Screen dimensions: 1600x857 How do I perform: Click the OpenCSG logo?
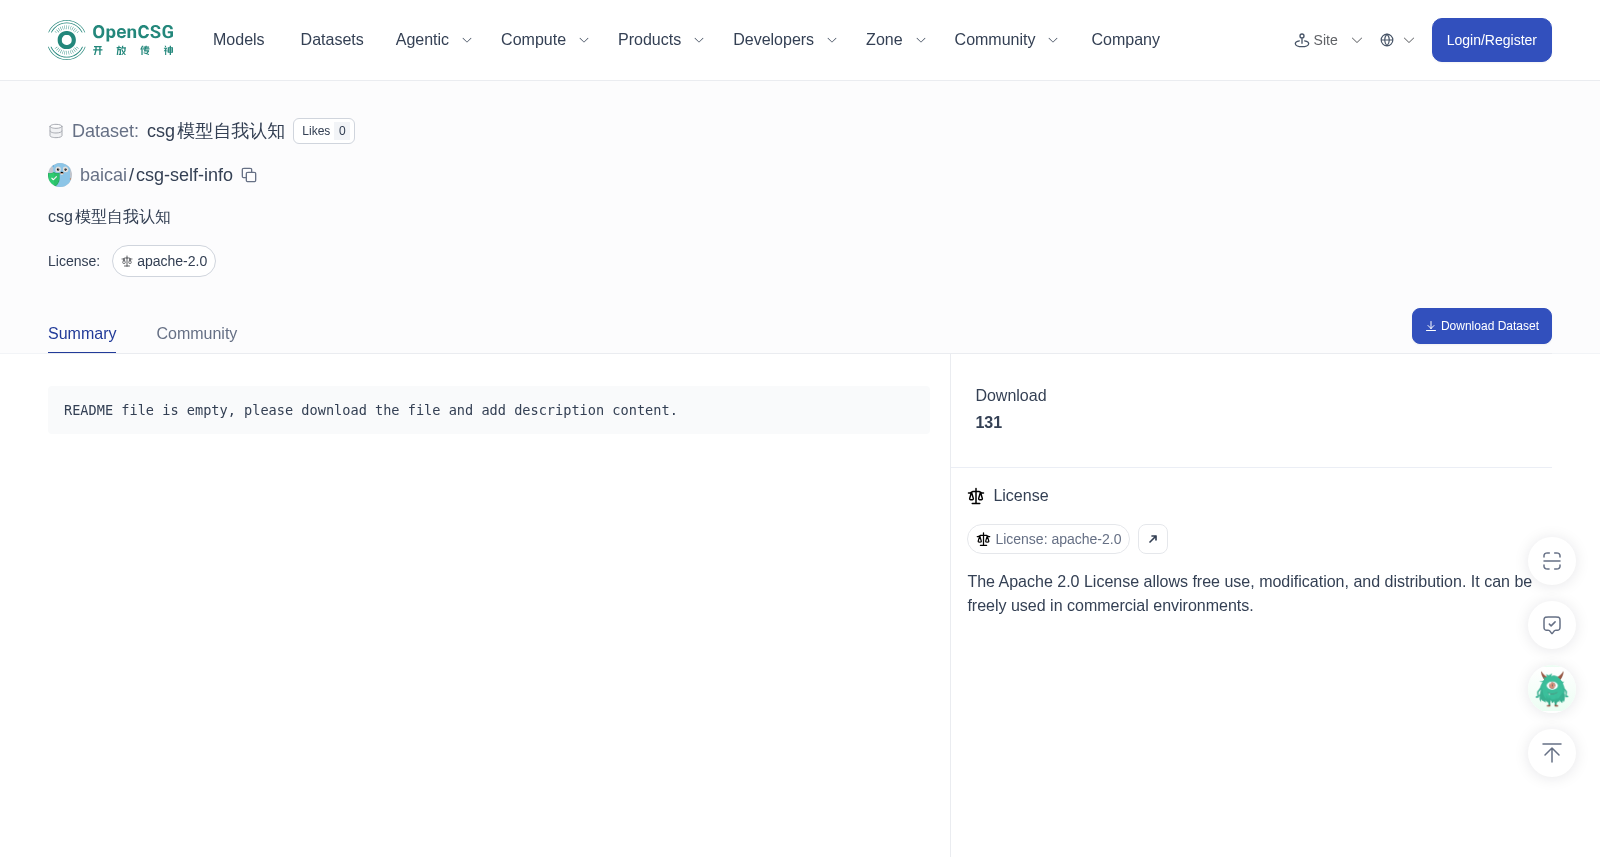[x=111, y=40]
